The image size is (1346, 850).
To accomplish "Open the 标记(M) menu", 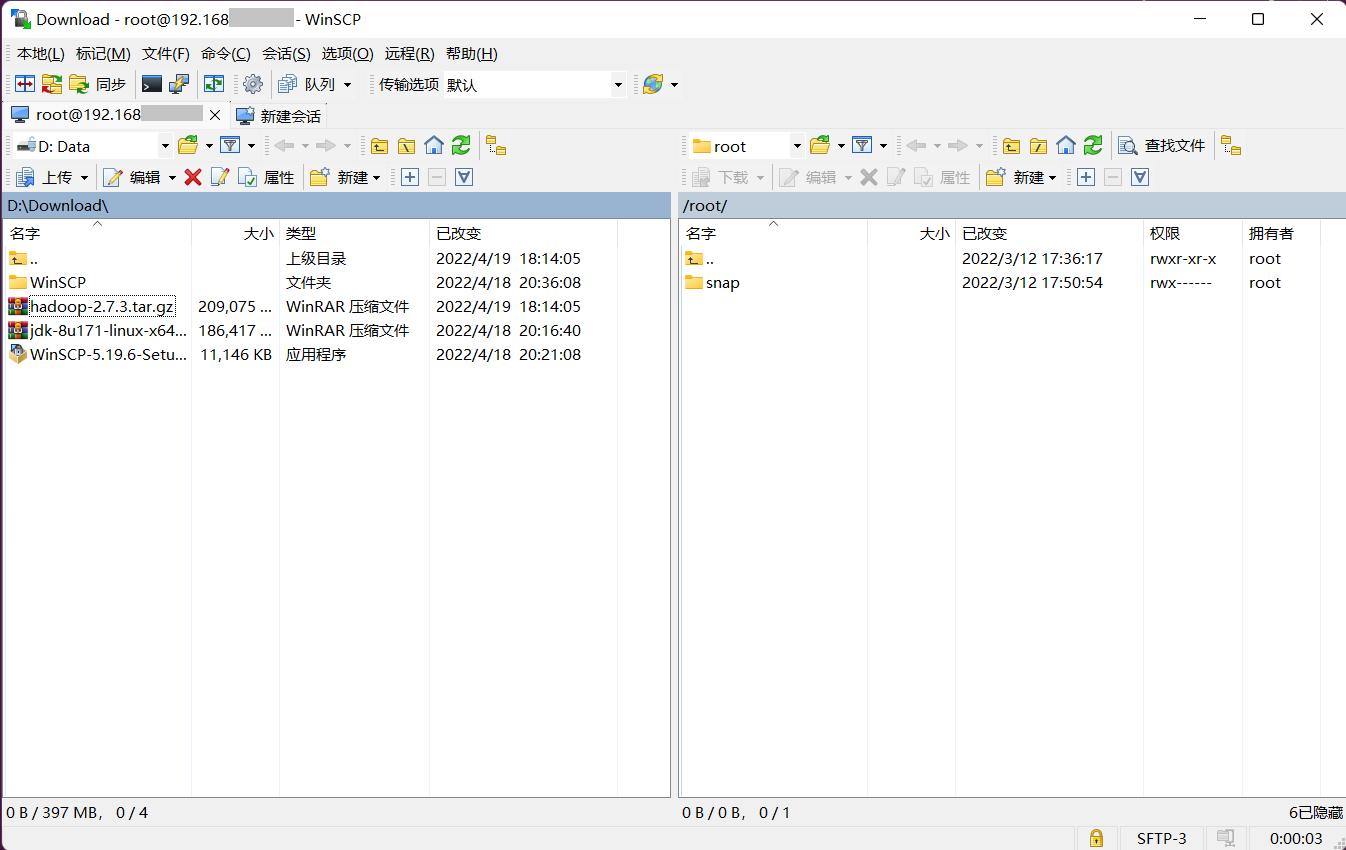I will point(103,54).
